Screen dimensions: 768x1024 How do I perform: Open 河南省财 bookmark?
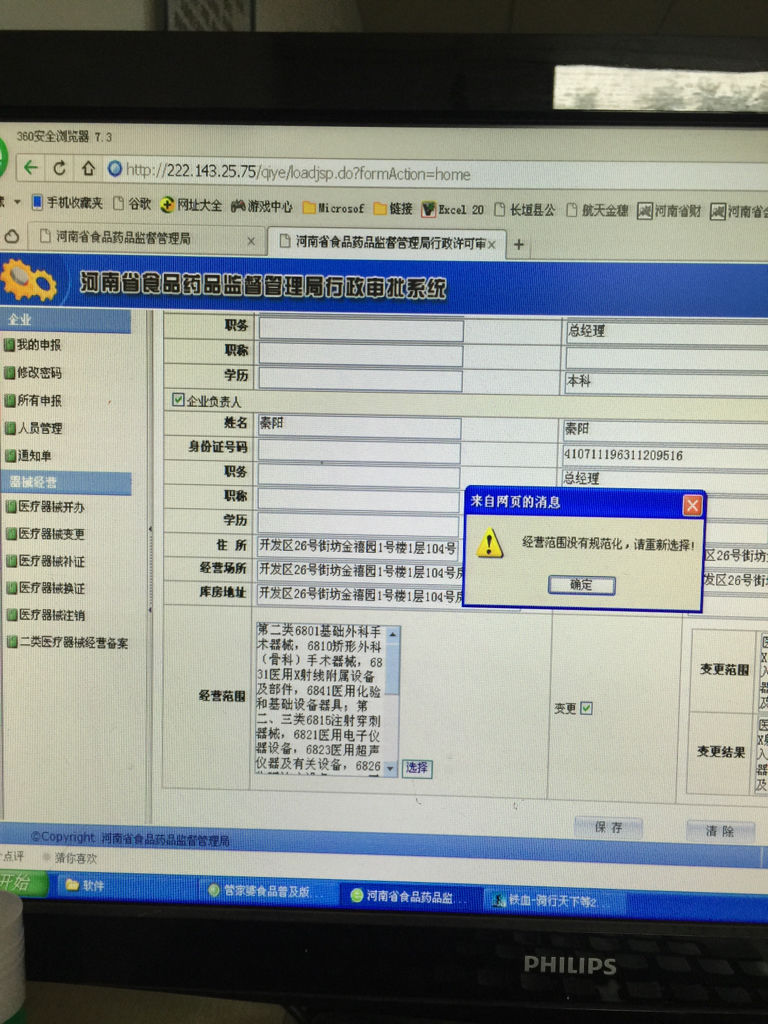[669, 211]
